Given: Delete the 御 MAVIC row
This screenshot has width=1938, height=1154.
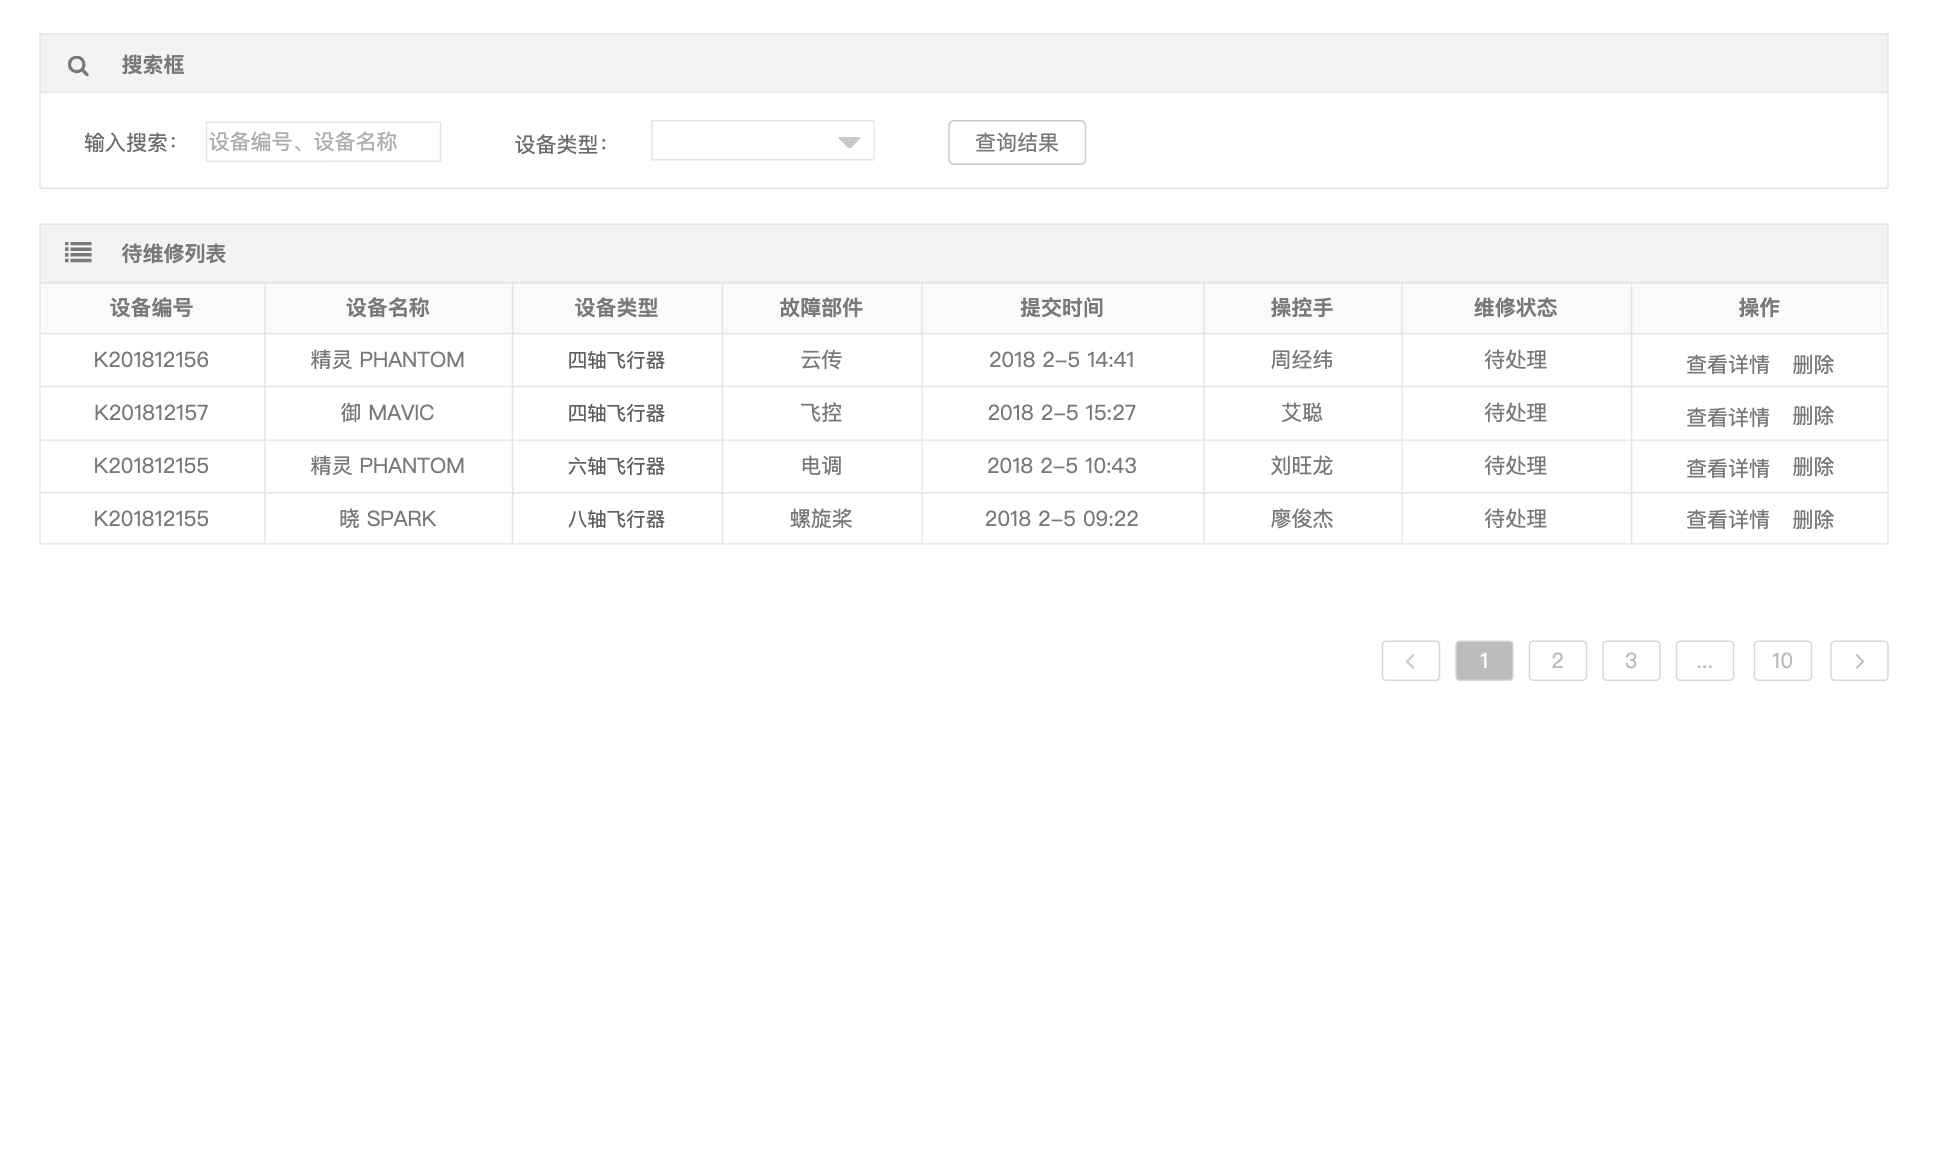Looking at the screenshot, I should [x=1812, y=416].
